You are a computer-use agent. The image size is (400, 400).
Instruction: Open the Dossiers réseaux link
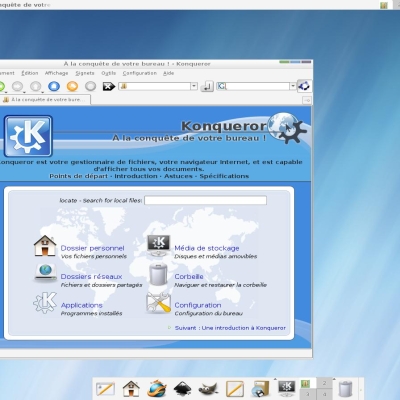pyautogui.click(x=91, y=276)
